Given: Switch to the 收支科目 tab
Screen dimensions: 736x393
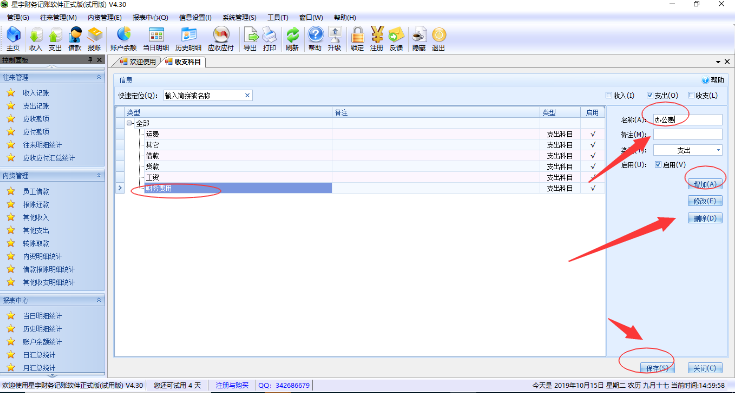Looking at the screenshot, I should tap(184, 62).
